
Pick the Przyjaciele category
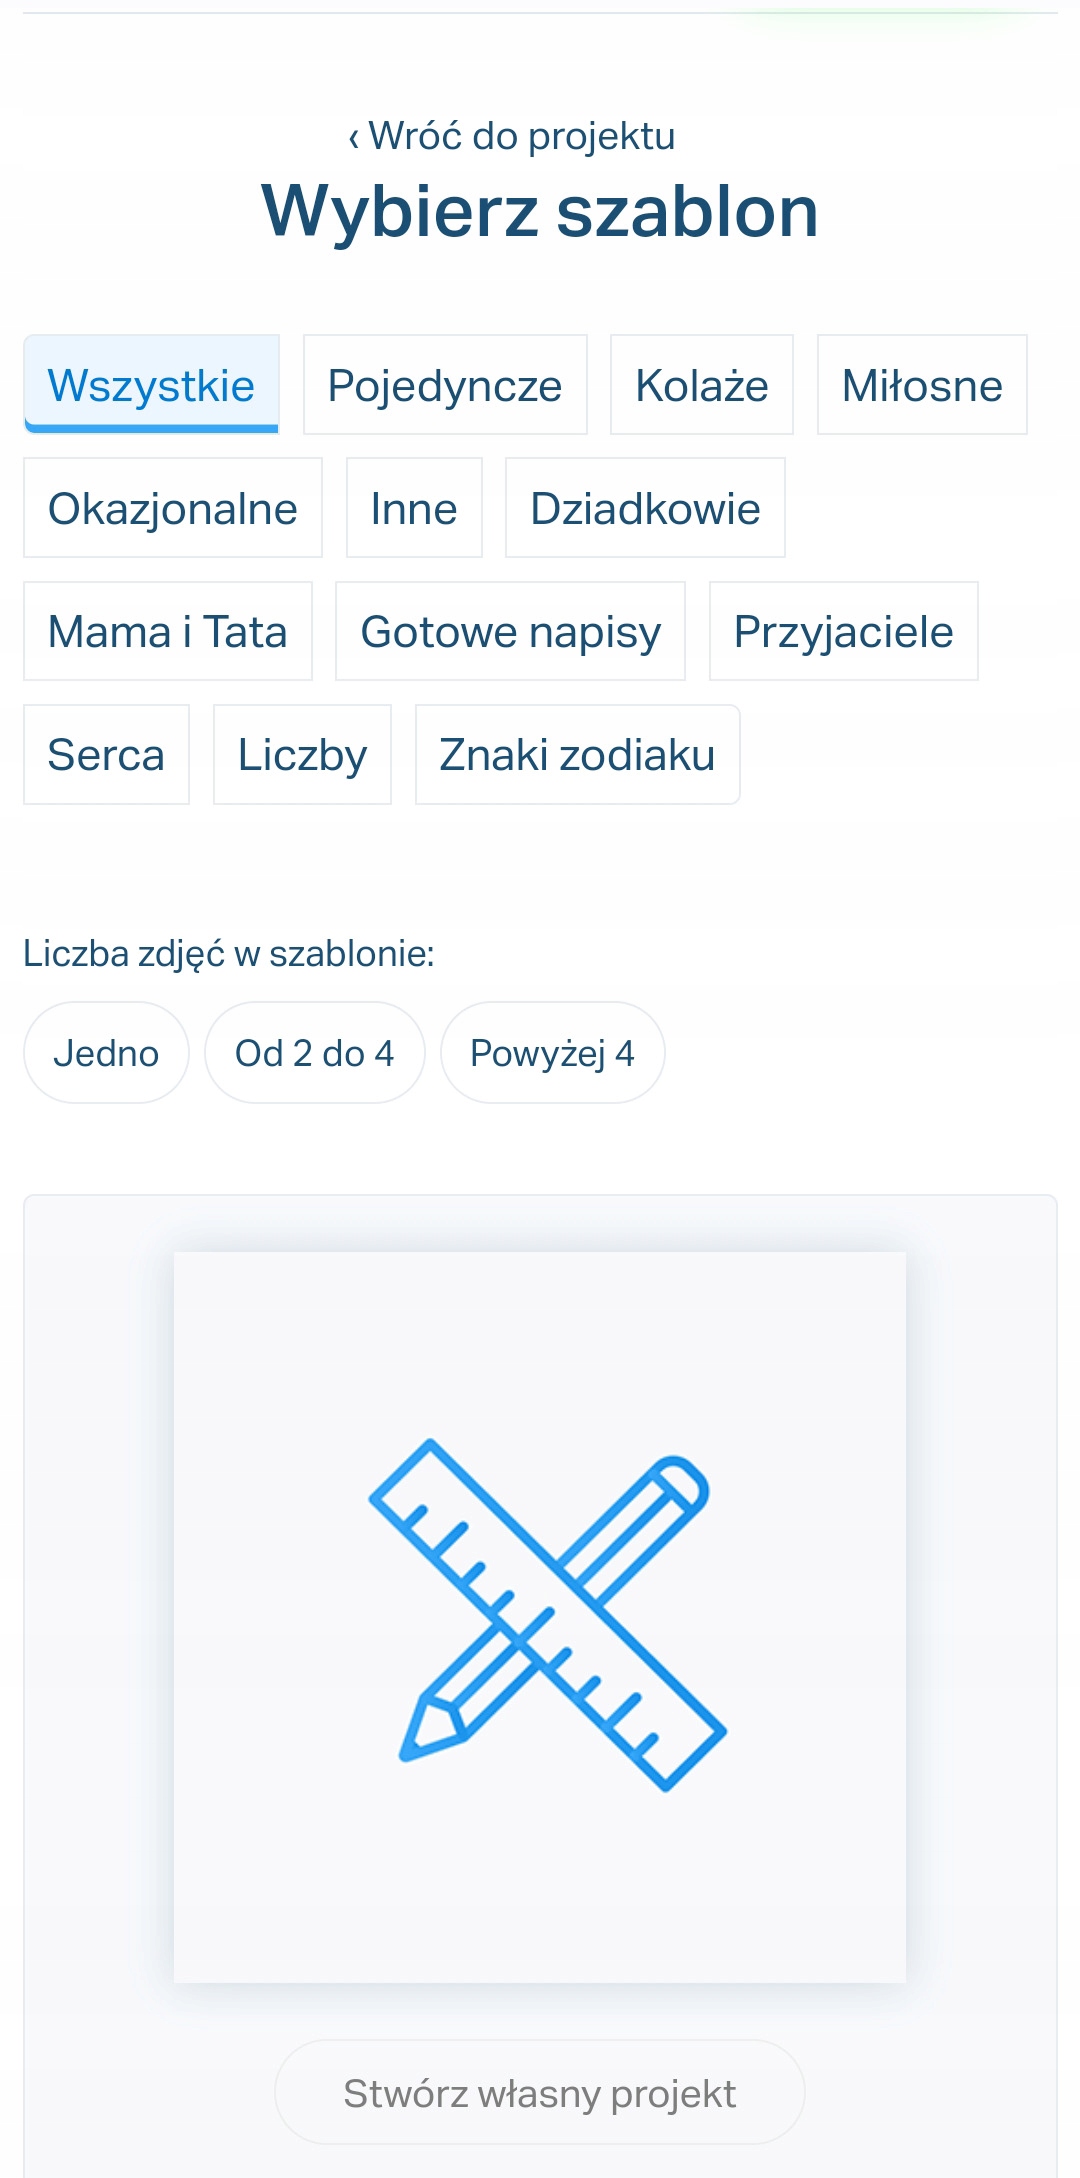(843, 631)
